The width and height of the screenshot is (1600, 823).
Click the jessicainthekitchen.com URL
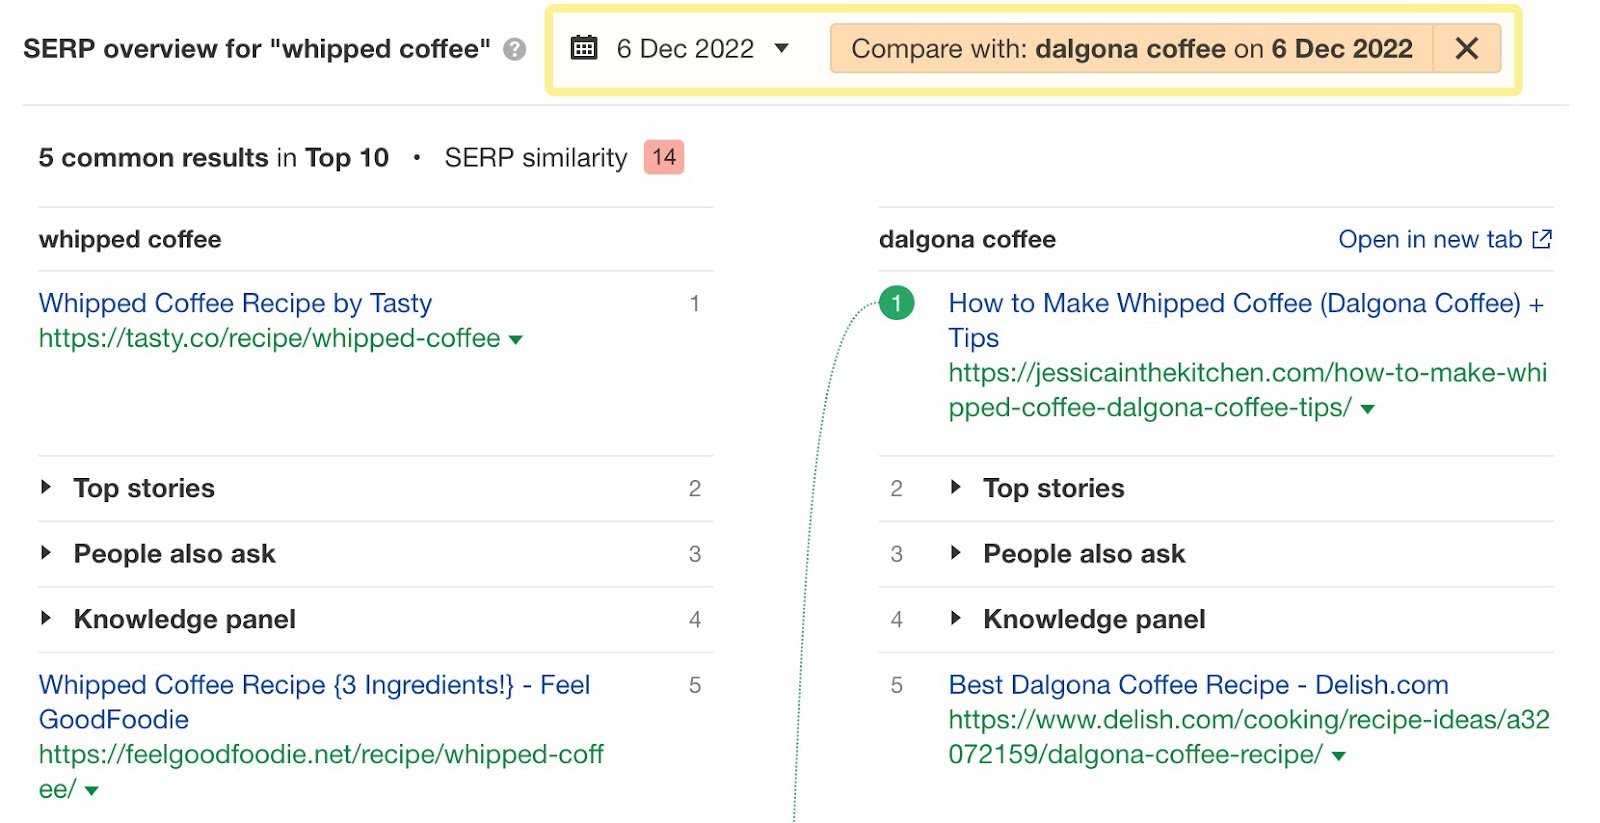pyautogui.click(x=1247, y=390)
